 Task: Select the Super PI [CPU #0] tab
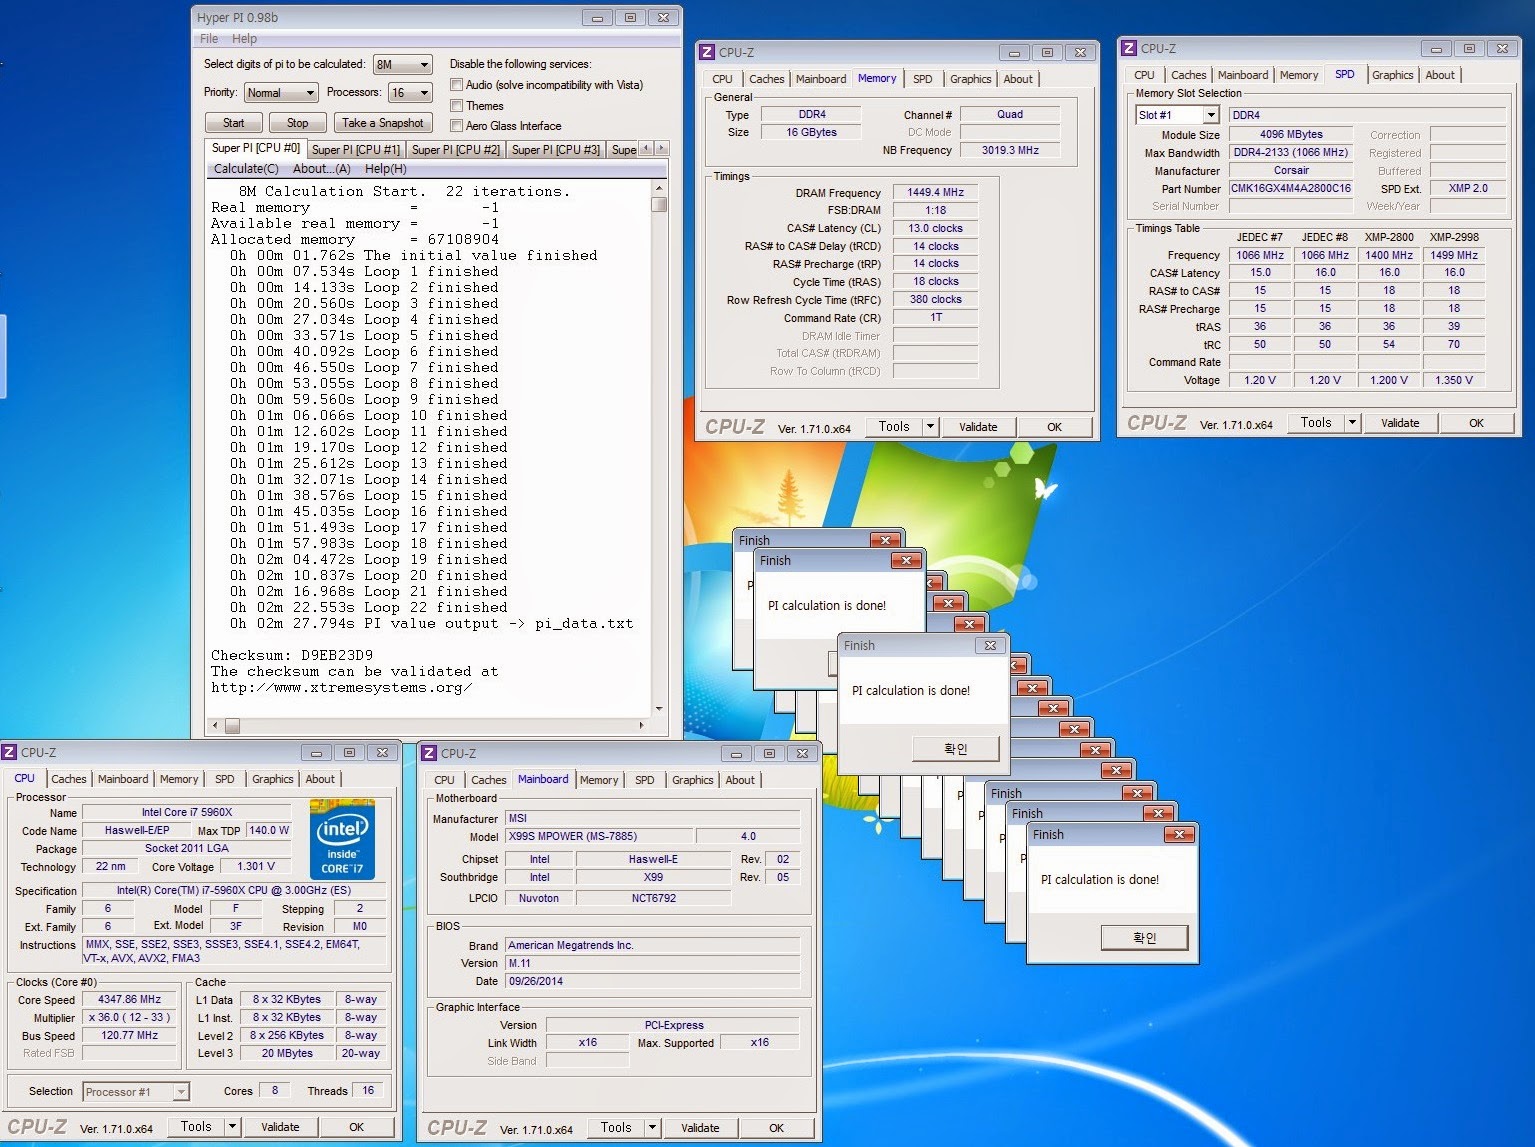[x=256, y=148]
